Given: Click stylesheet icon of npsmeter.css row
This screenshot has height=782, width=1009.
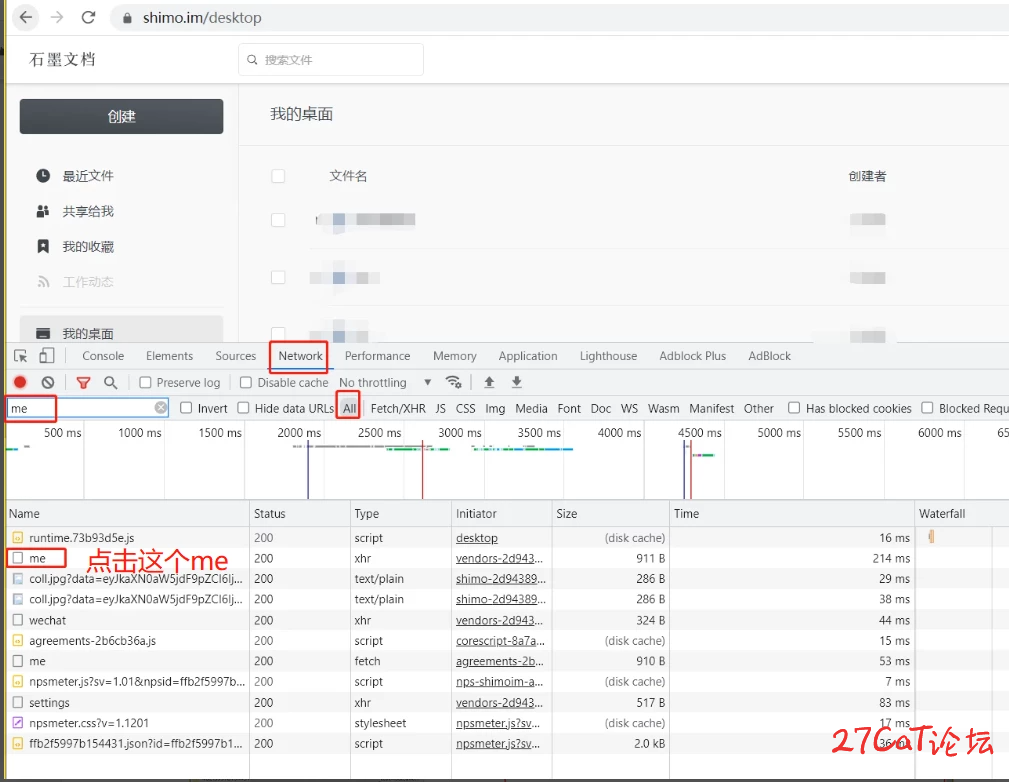Looking at the screenshot, I should pyautogui.click(x=17, y=723).
